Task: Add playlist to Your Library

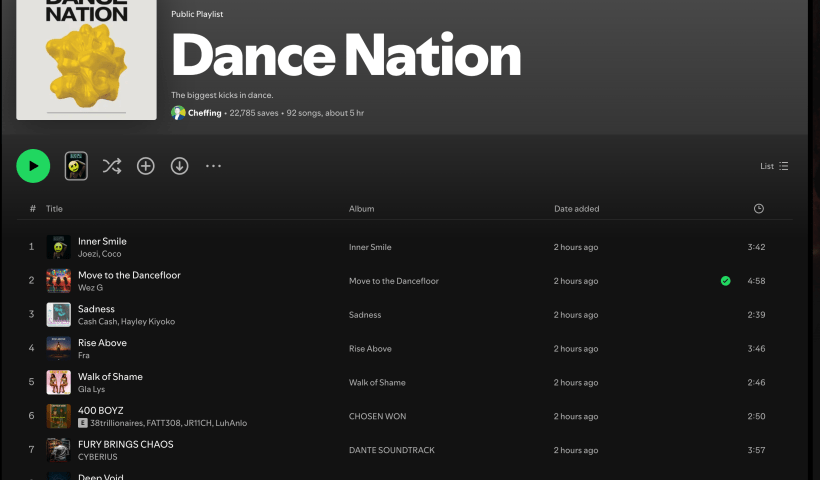Action: coord(146,166)
